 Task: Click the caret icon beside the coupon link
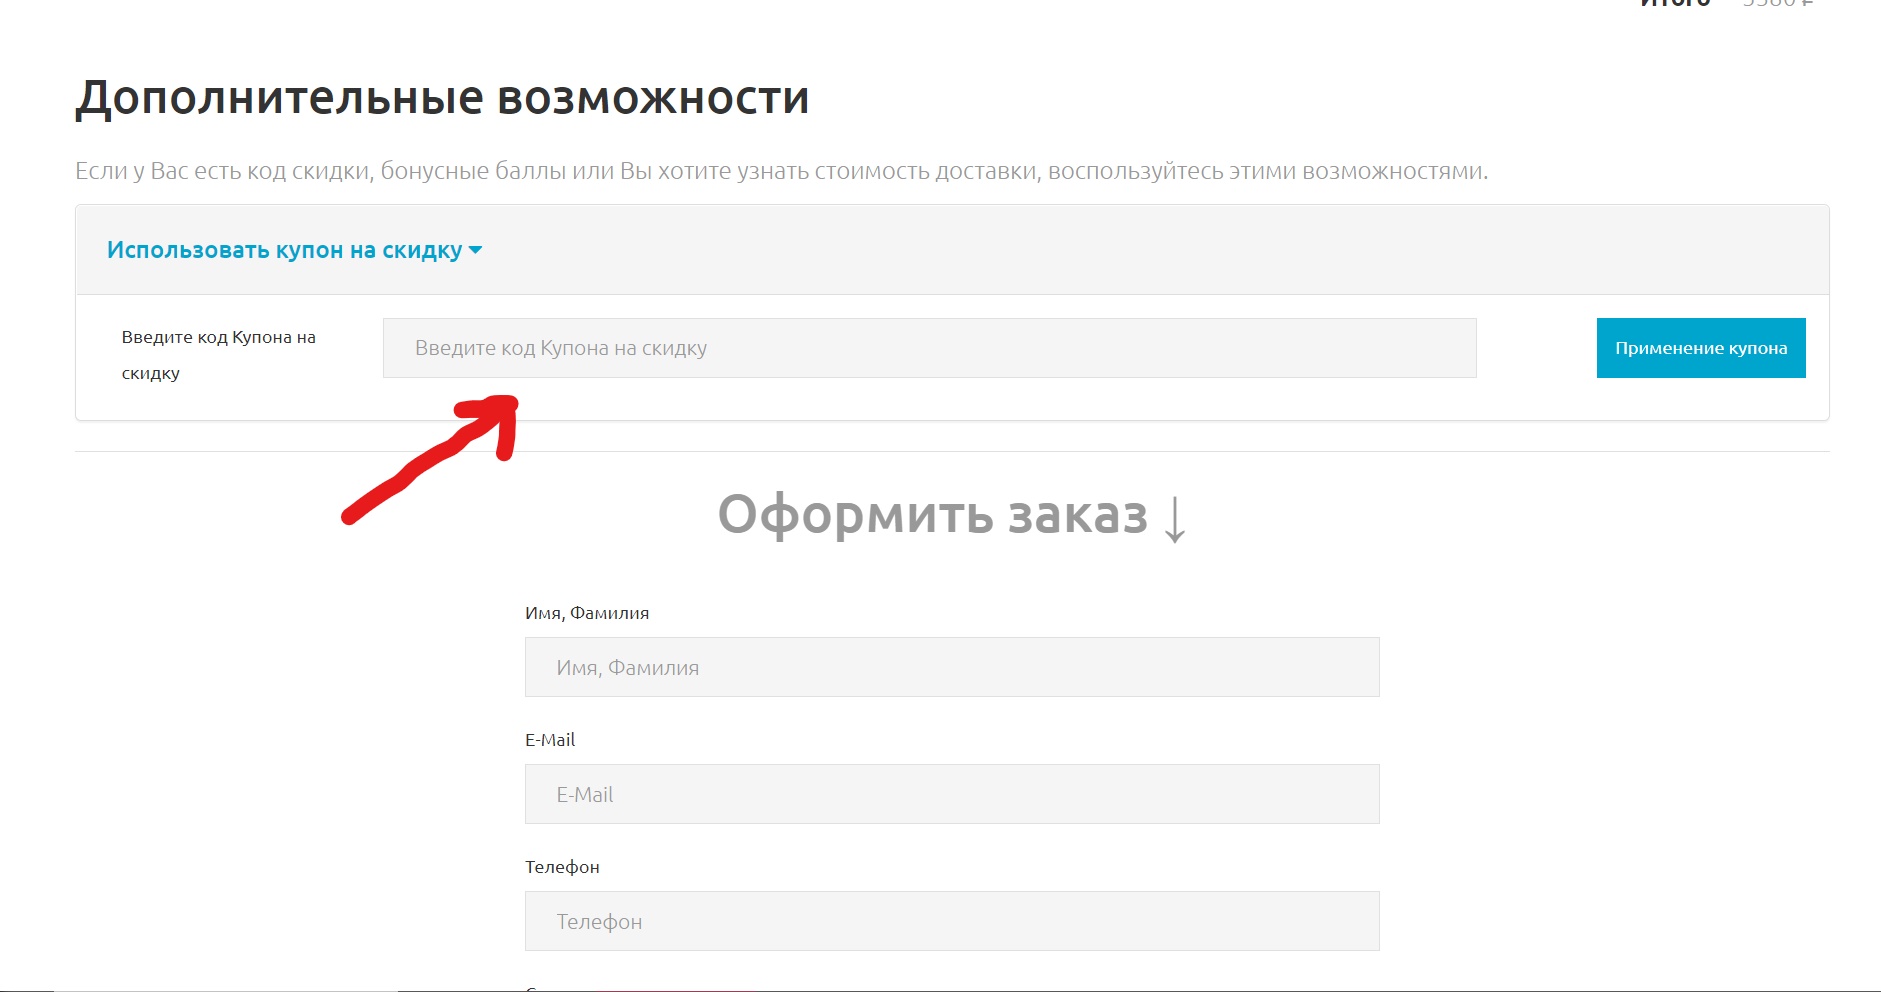tap(475, 250)
